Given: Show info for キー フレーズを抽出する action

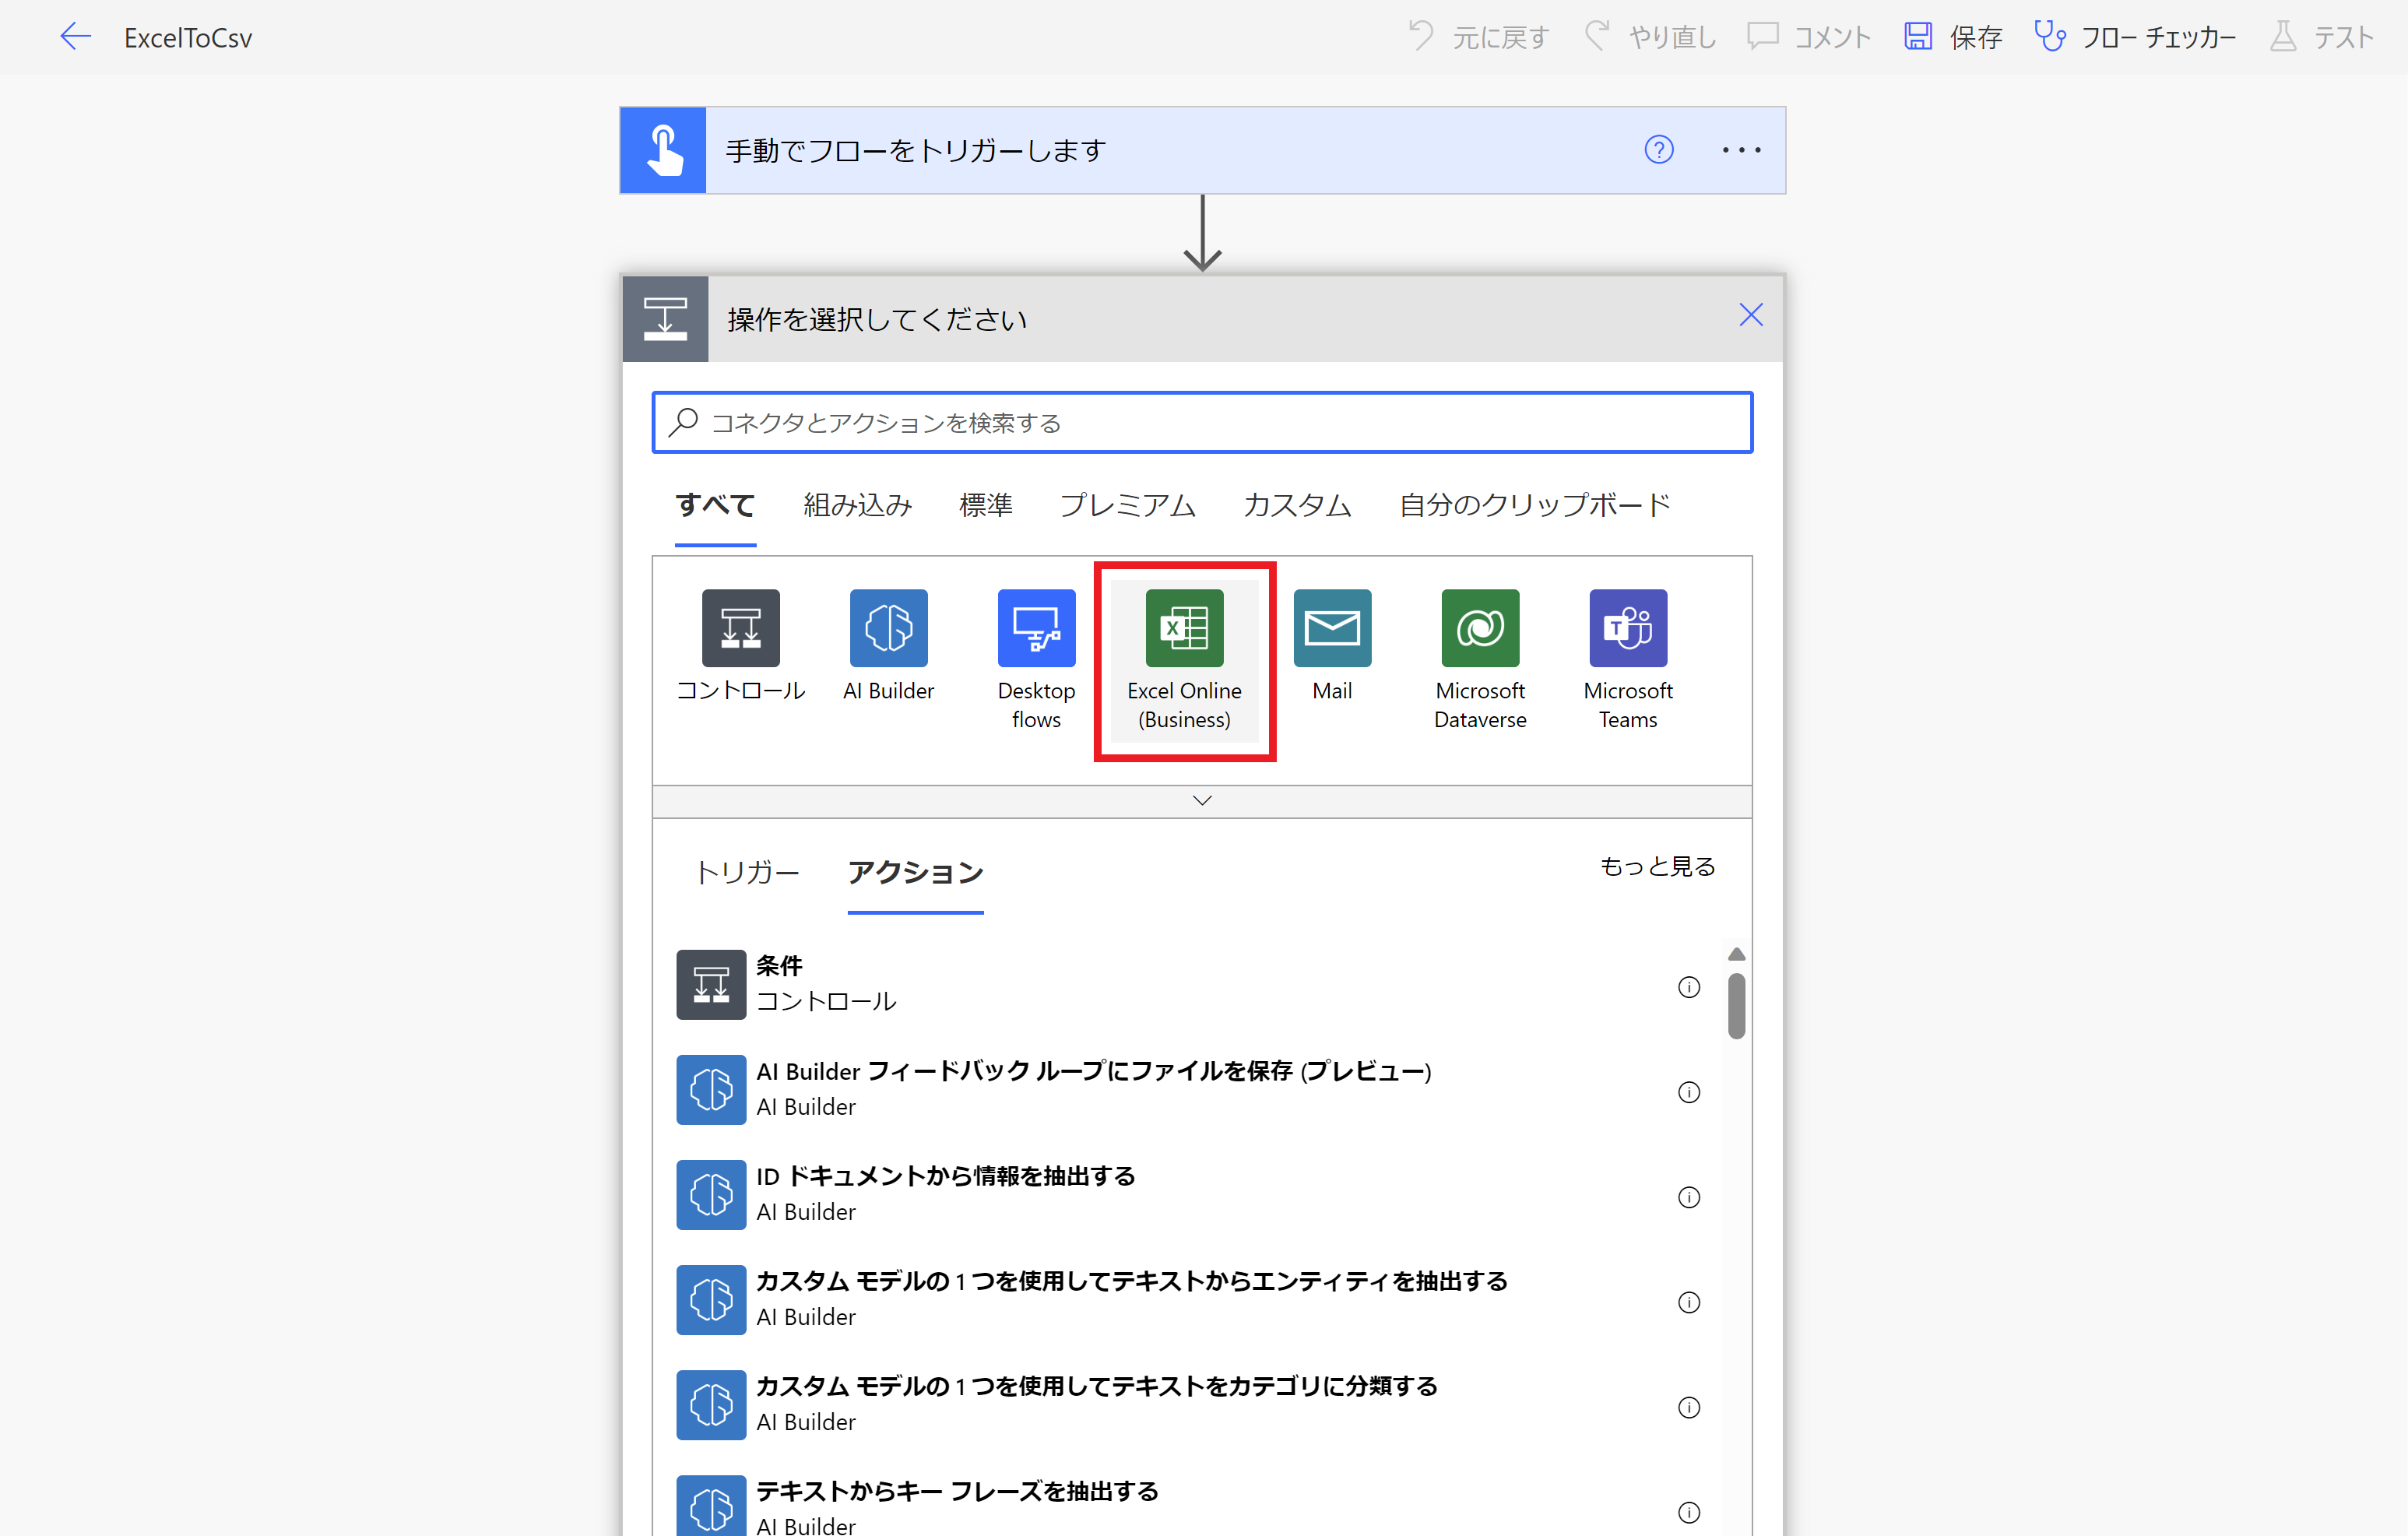Looking at the screenshot, I should pos(1689,1512).
